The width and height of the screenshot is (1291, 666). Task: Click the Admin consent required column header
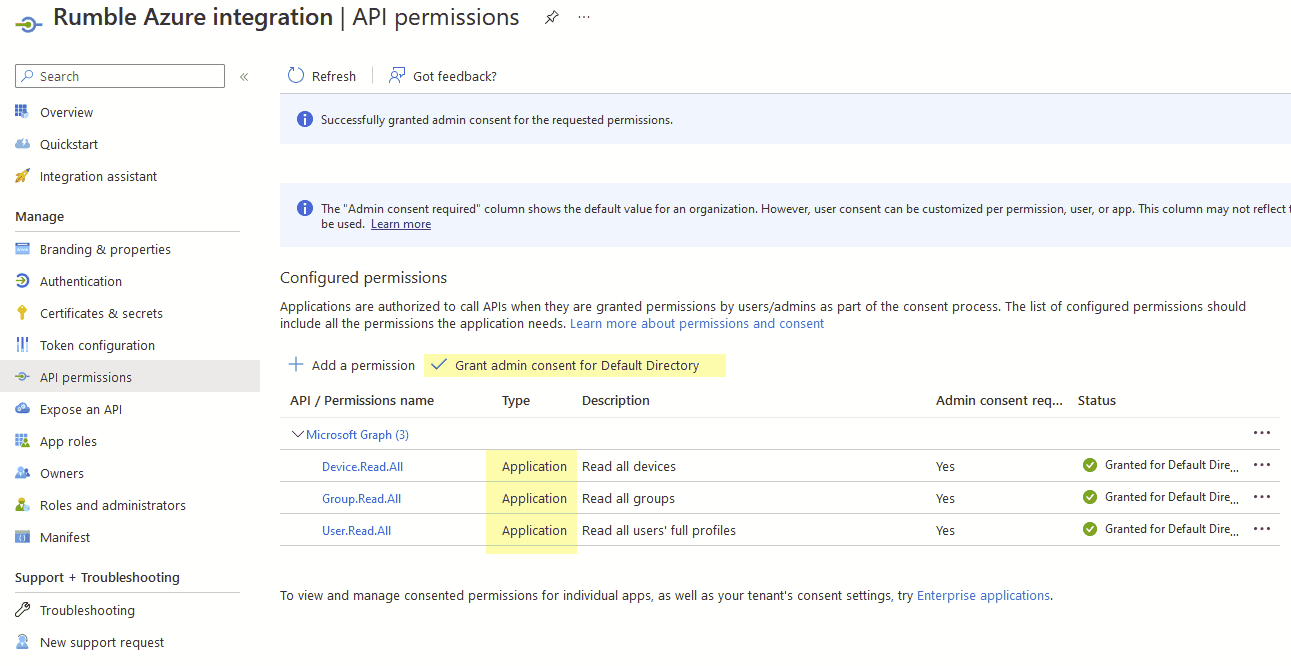pyautogui.click(x=999, y=400)
